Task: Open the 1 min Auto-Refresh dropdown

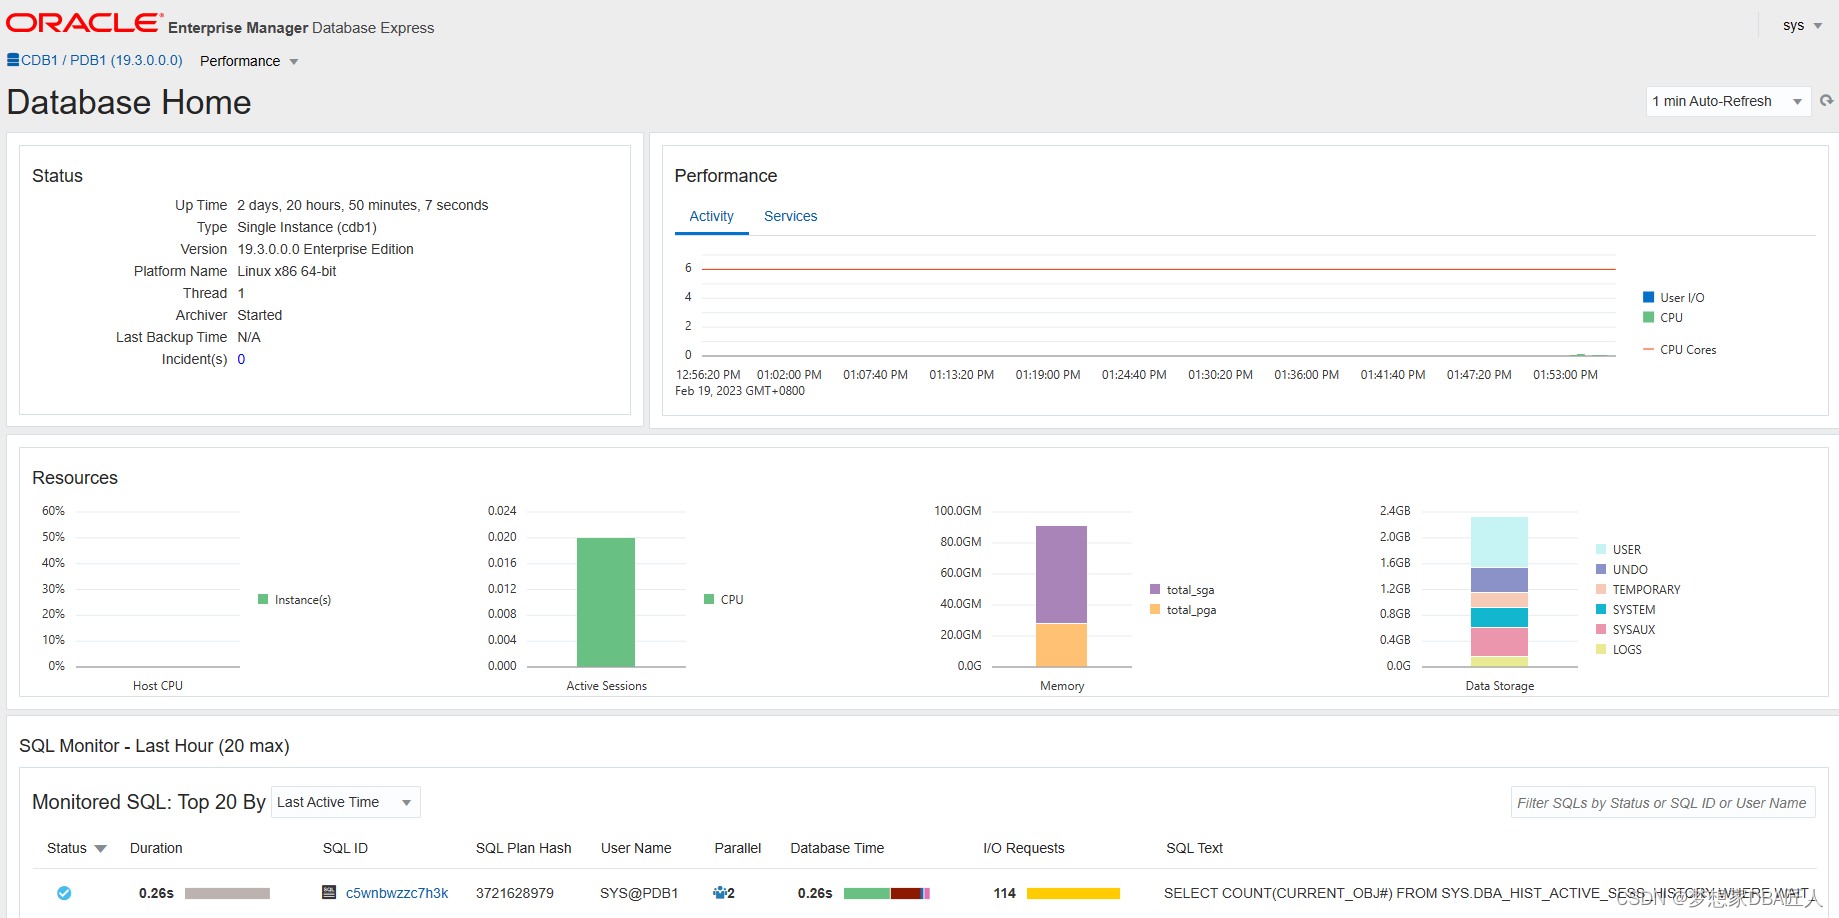Action: (x=1728, y=101)
